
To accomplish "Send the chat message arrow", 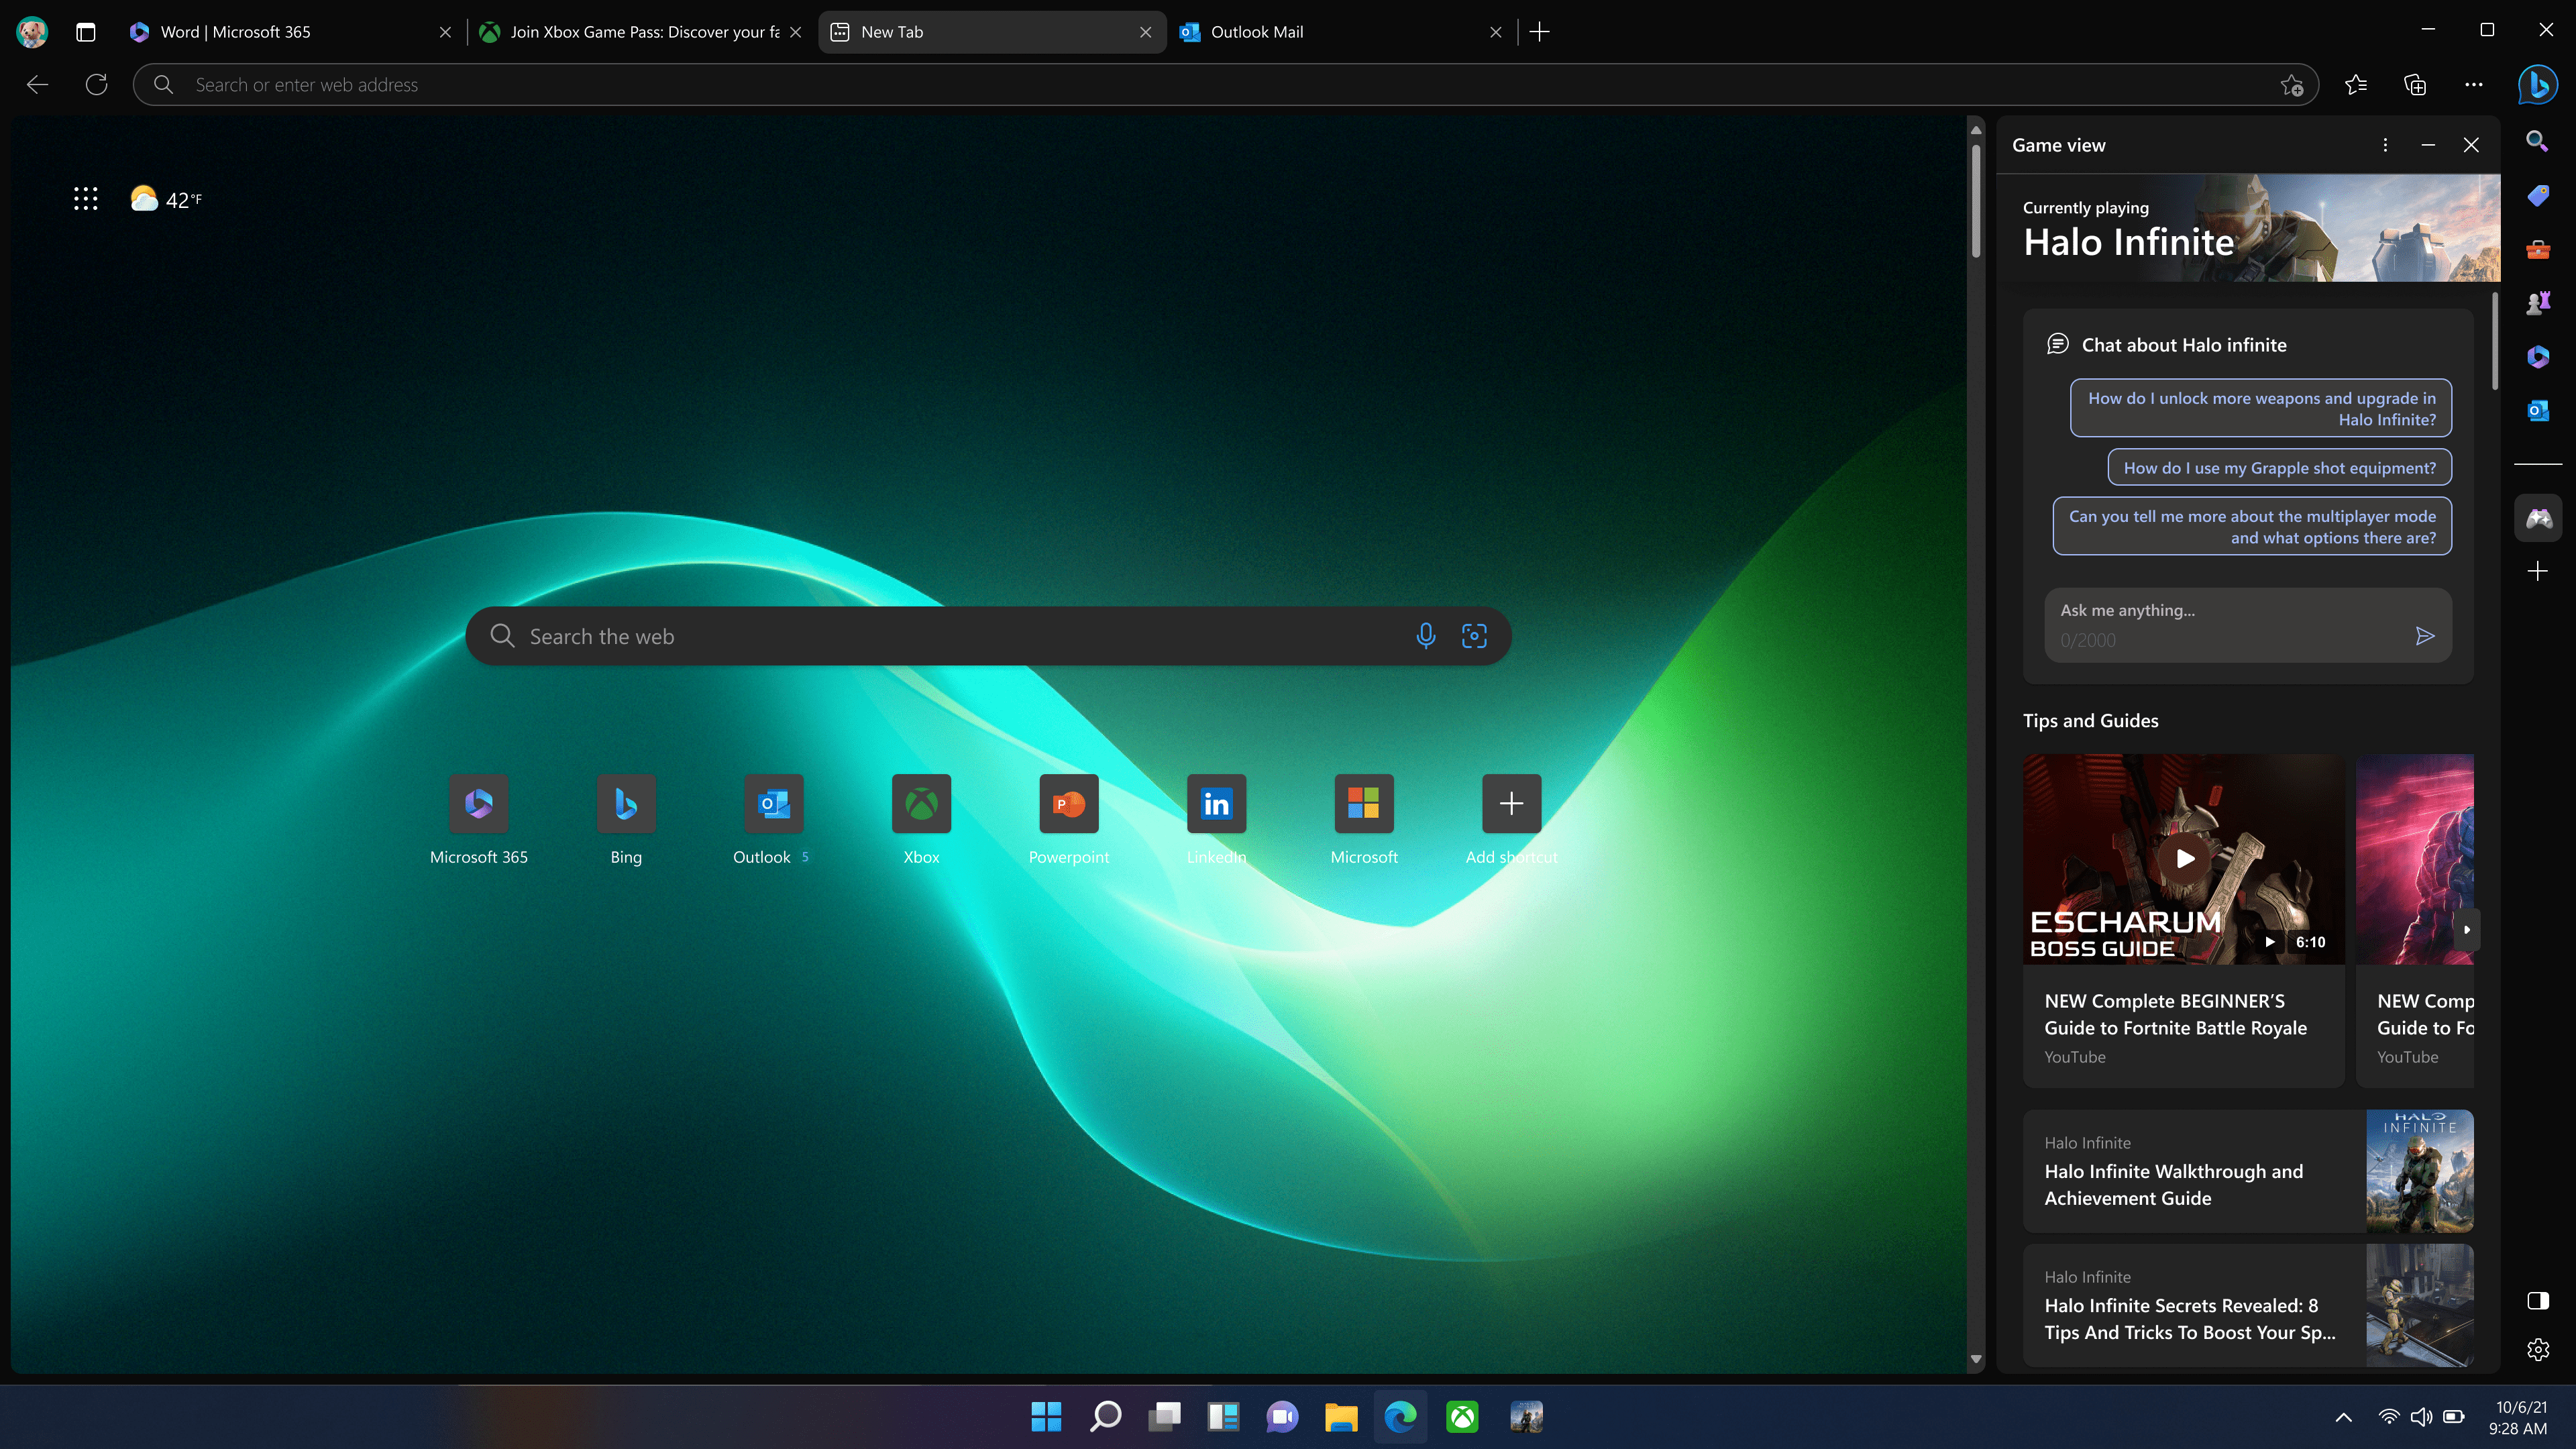I will [x=2425, y=636].
